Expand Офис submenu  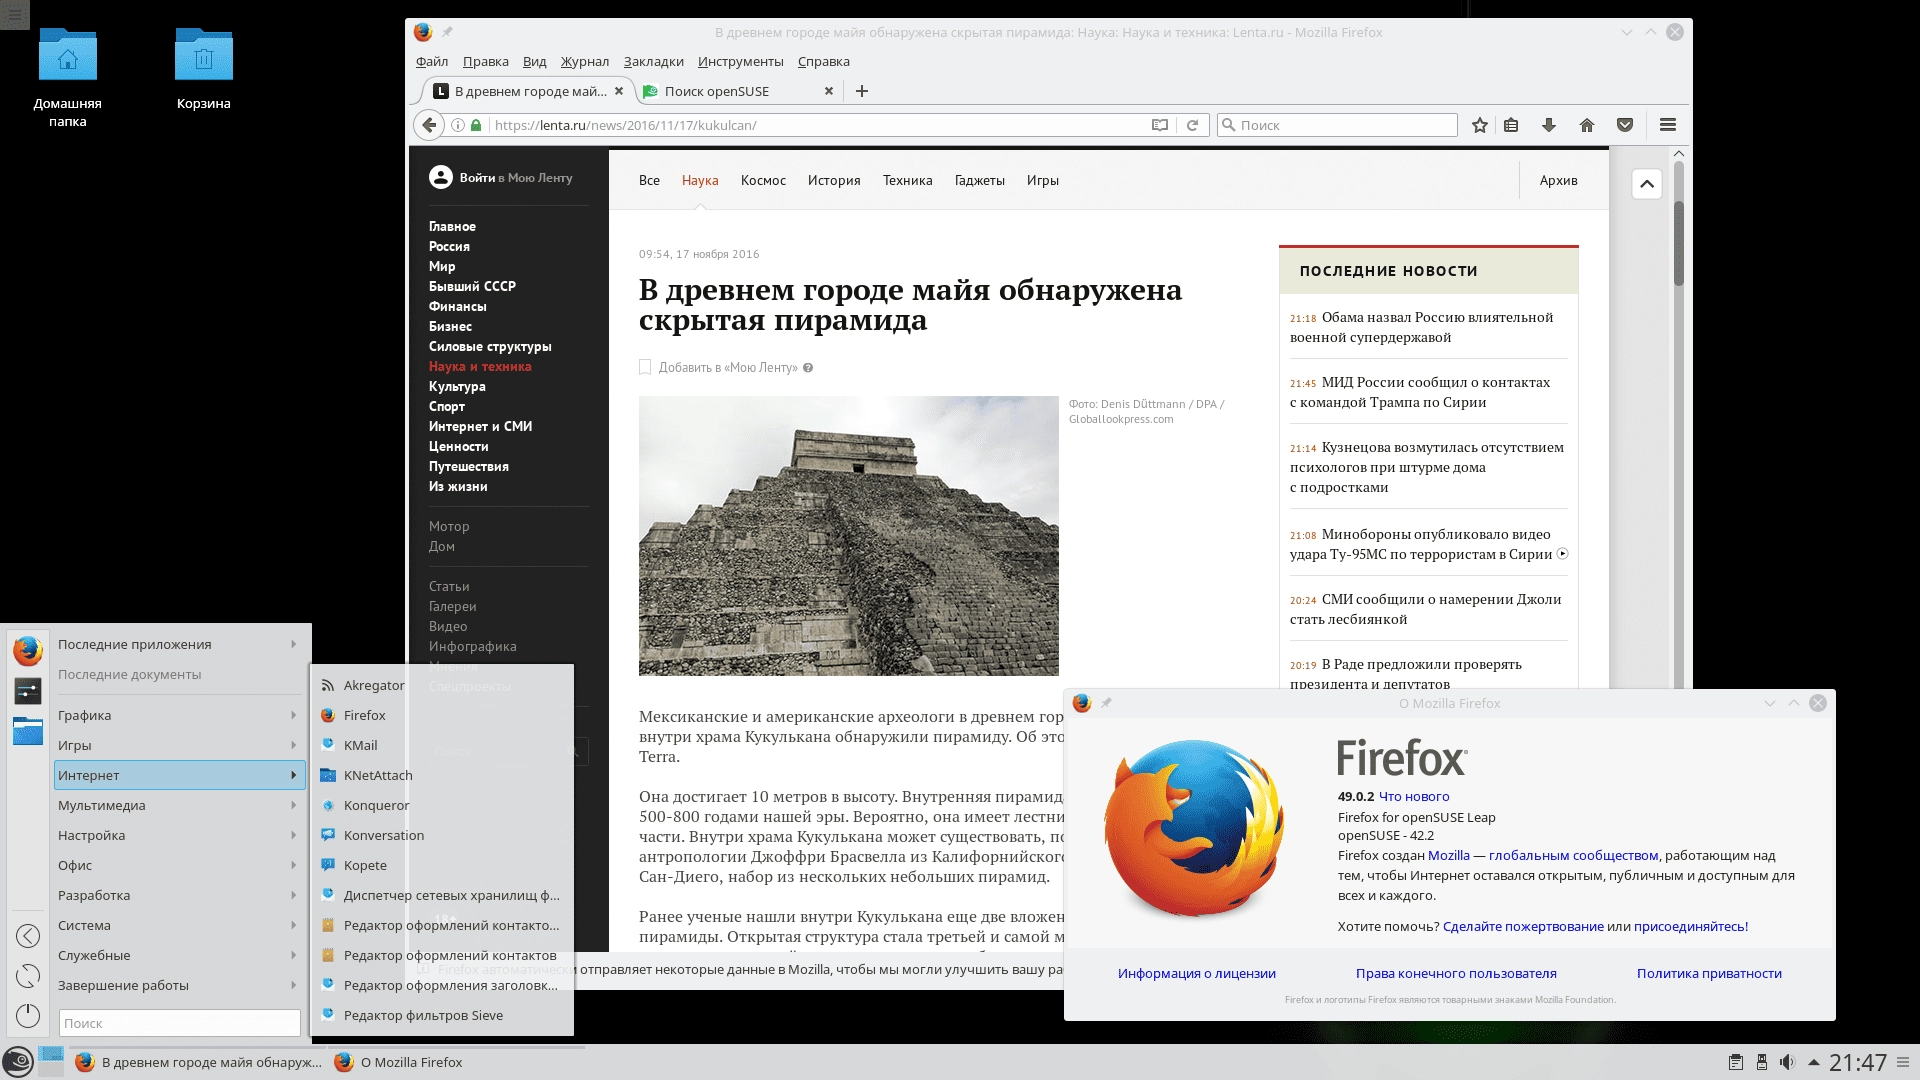click(178, 866)
